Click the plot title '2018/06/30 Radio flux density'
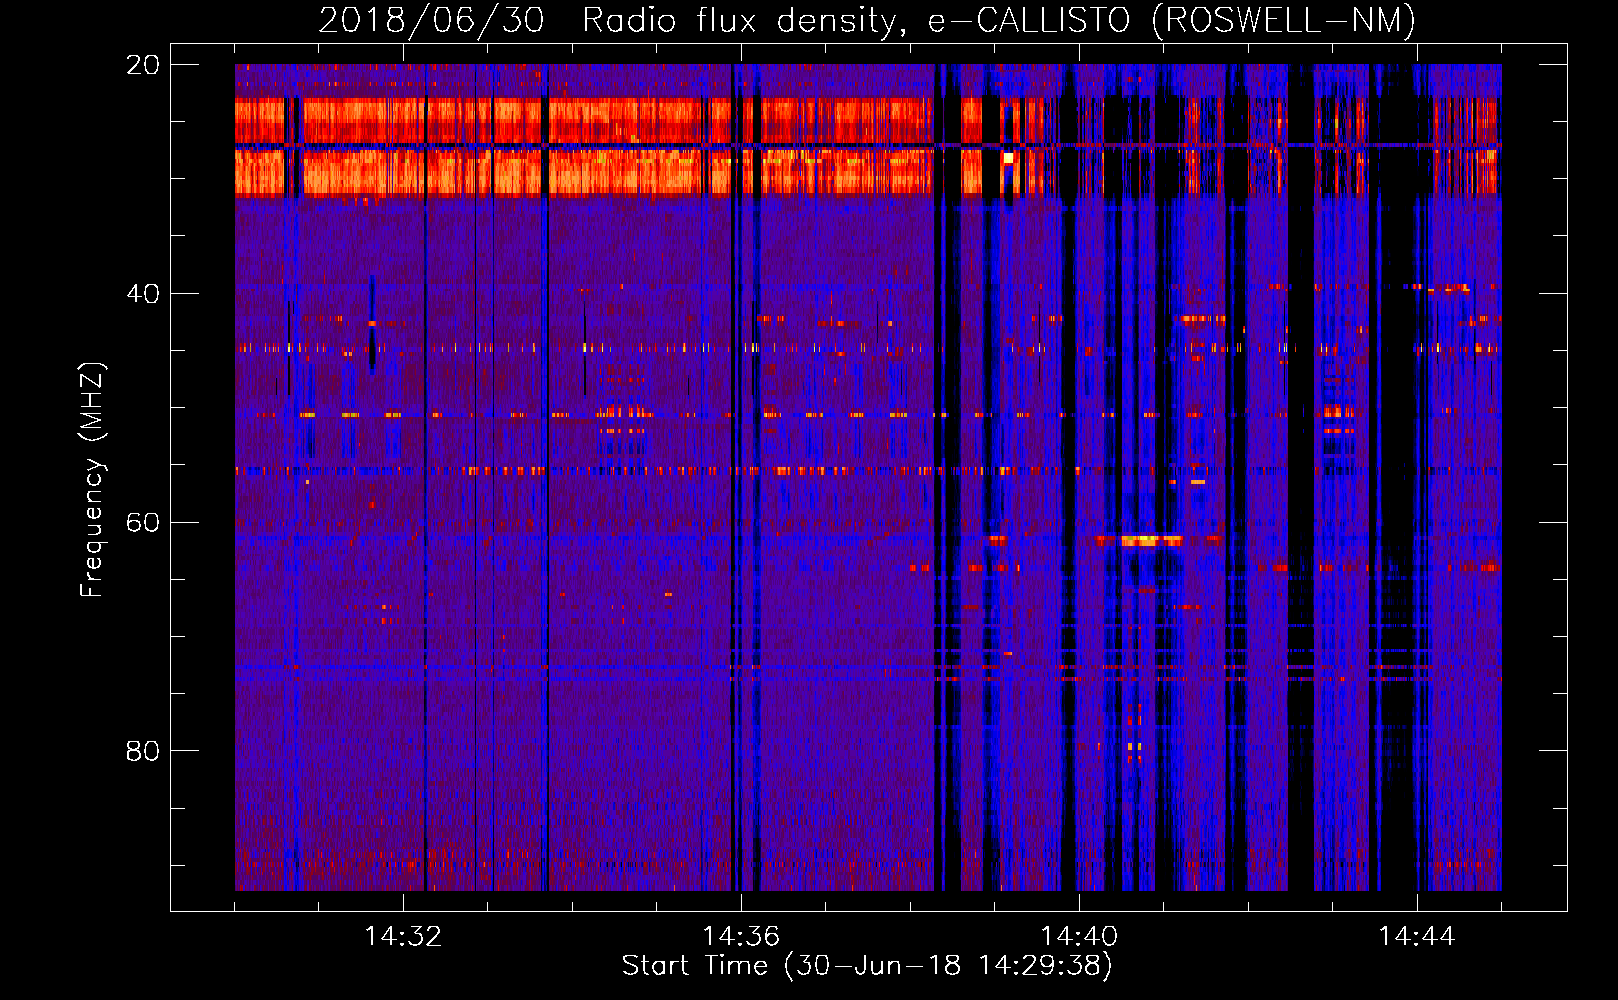Image resolution: width=1618 pixels, height=1000 pixels. (x=607, y=20)
